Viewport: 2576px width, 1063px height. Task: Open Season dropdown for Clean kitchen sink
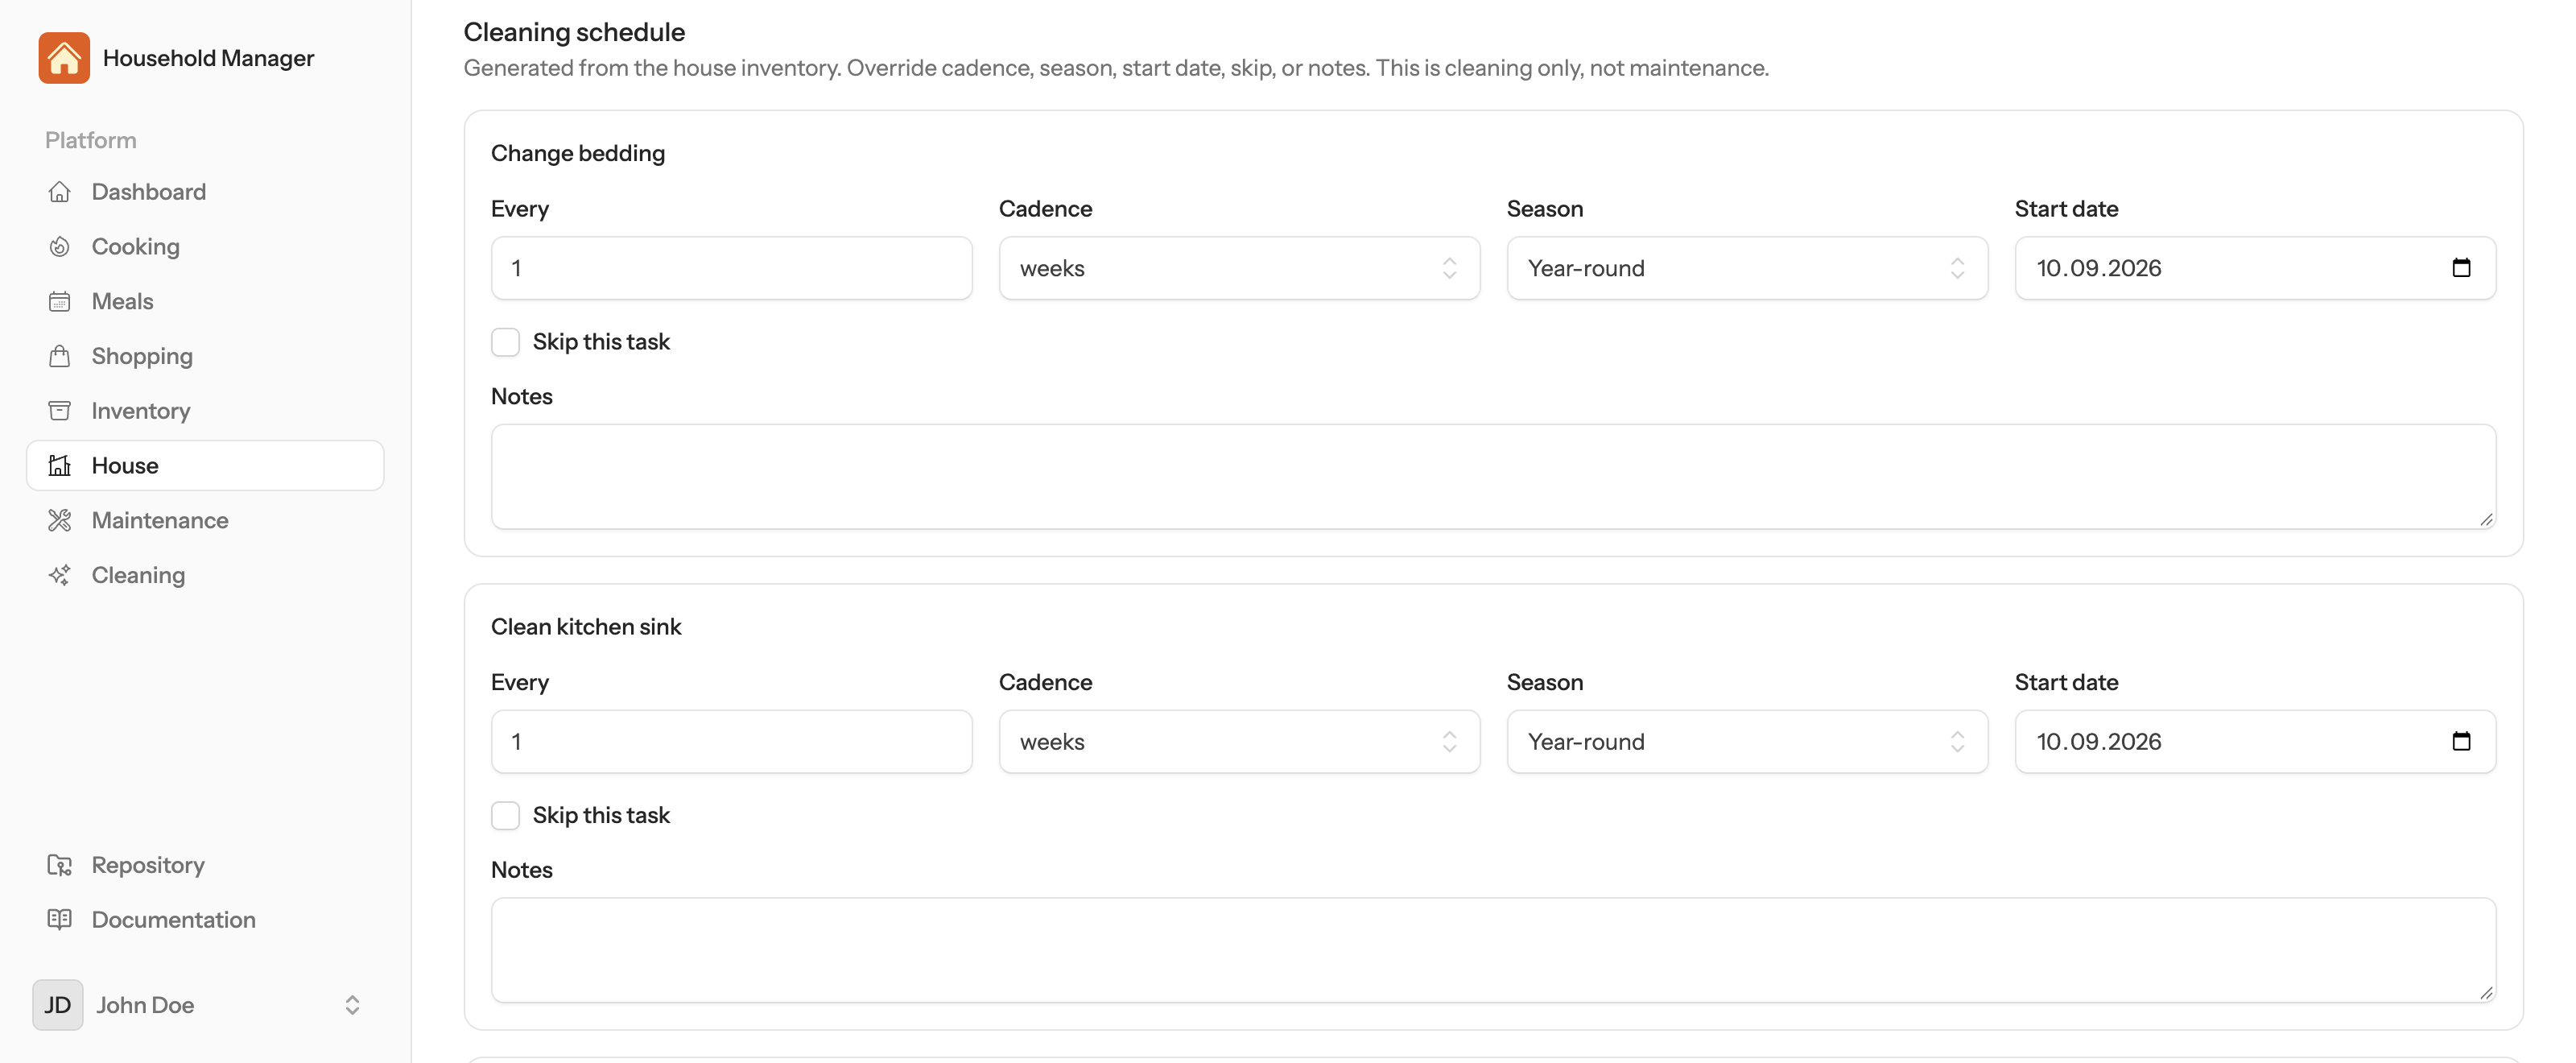[x=1747, y=742]
